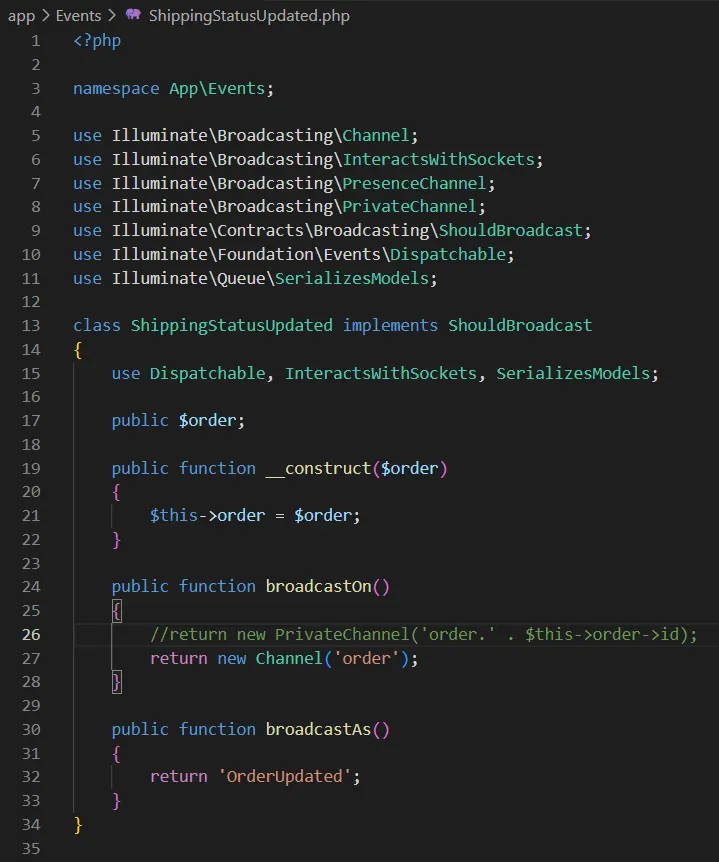Click the commented PrivateChannel return line
Viewport: 719px width, 862px height.
coord(423,634)
